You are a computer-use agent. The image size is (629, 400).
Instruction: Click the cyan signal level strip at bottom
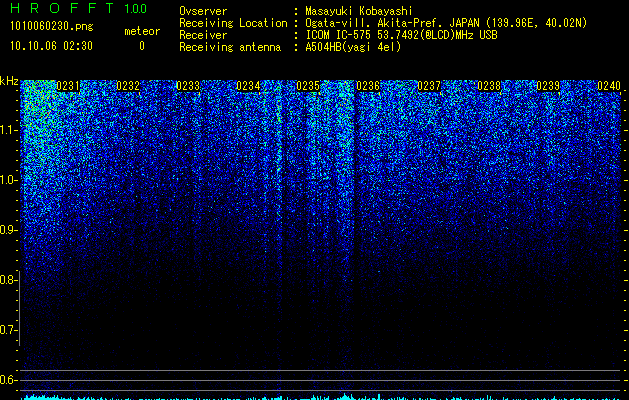tap(321, 397)
